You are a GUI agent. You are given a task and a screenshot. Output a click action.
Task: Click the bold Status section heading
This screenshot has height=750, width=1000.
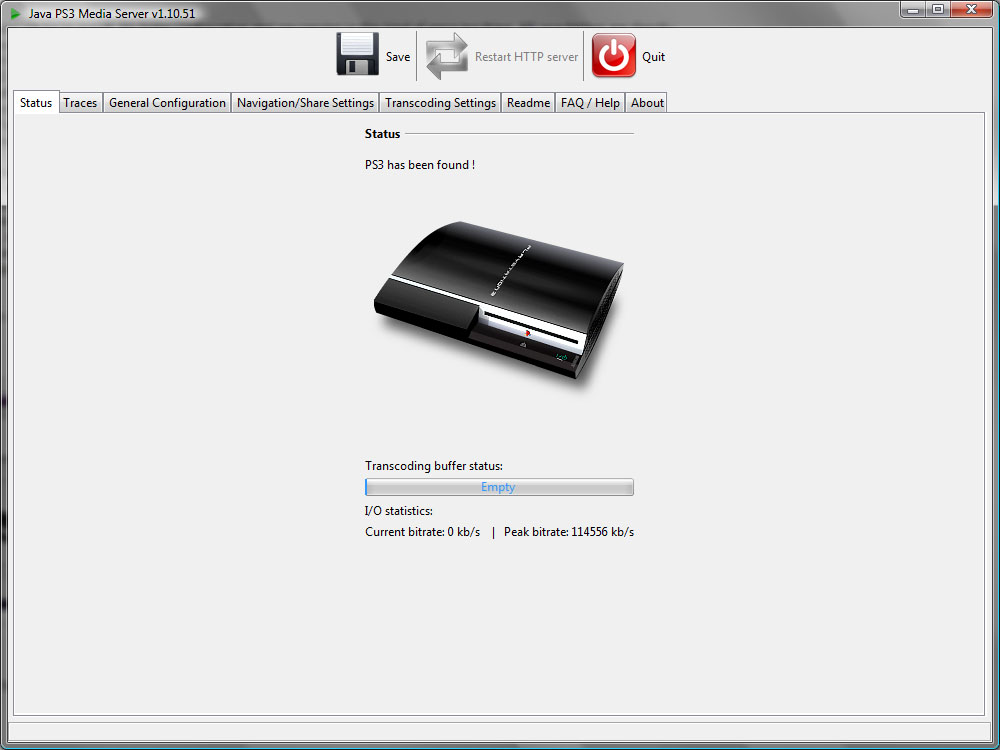pos(383,134)
